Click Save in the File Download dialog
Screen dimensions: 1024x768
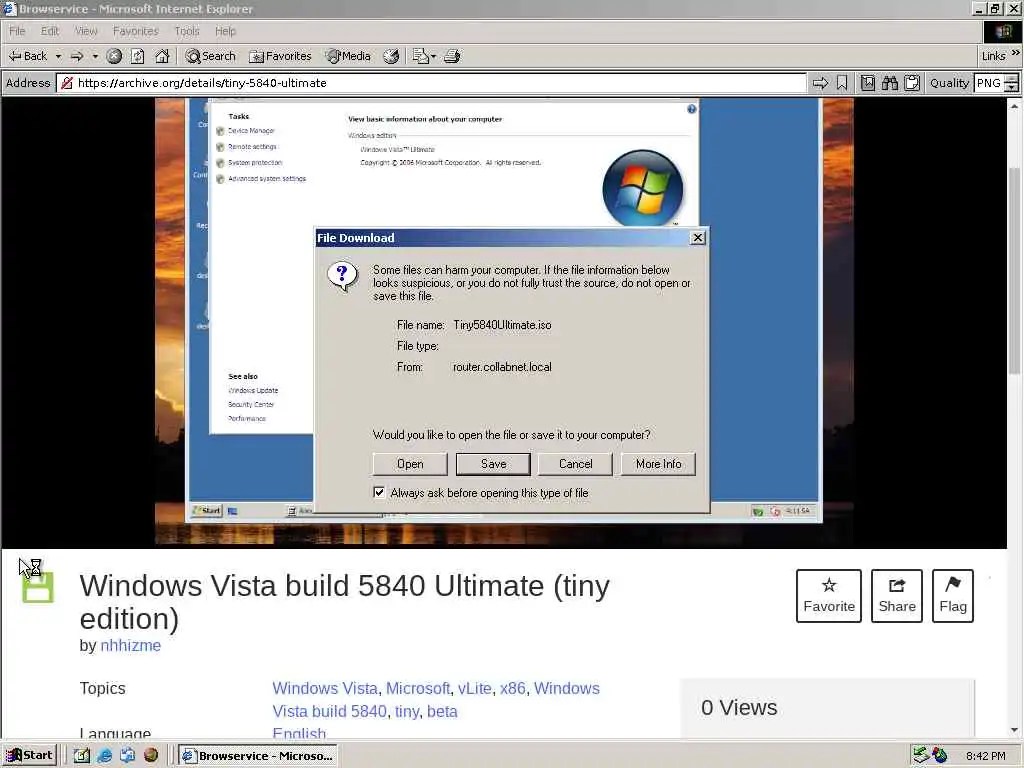click(493, 464)
